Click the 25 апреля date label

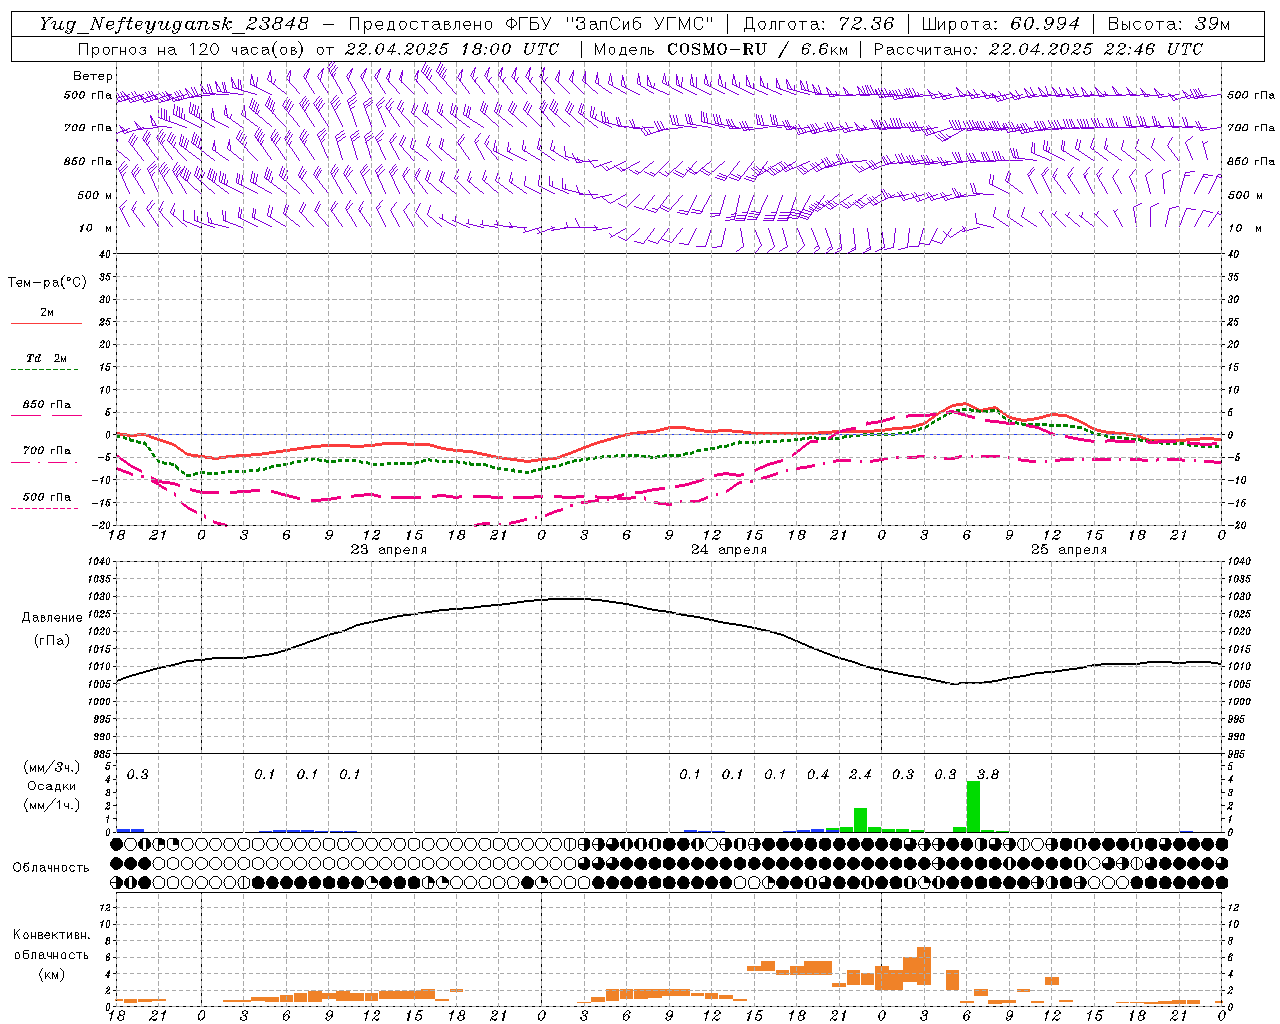(1069, 550)
